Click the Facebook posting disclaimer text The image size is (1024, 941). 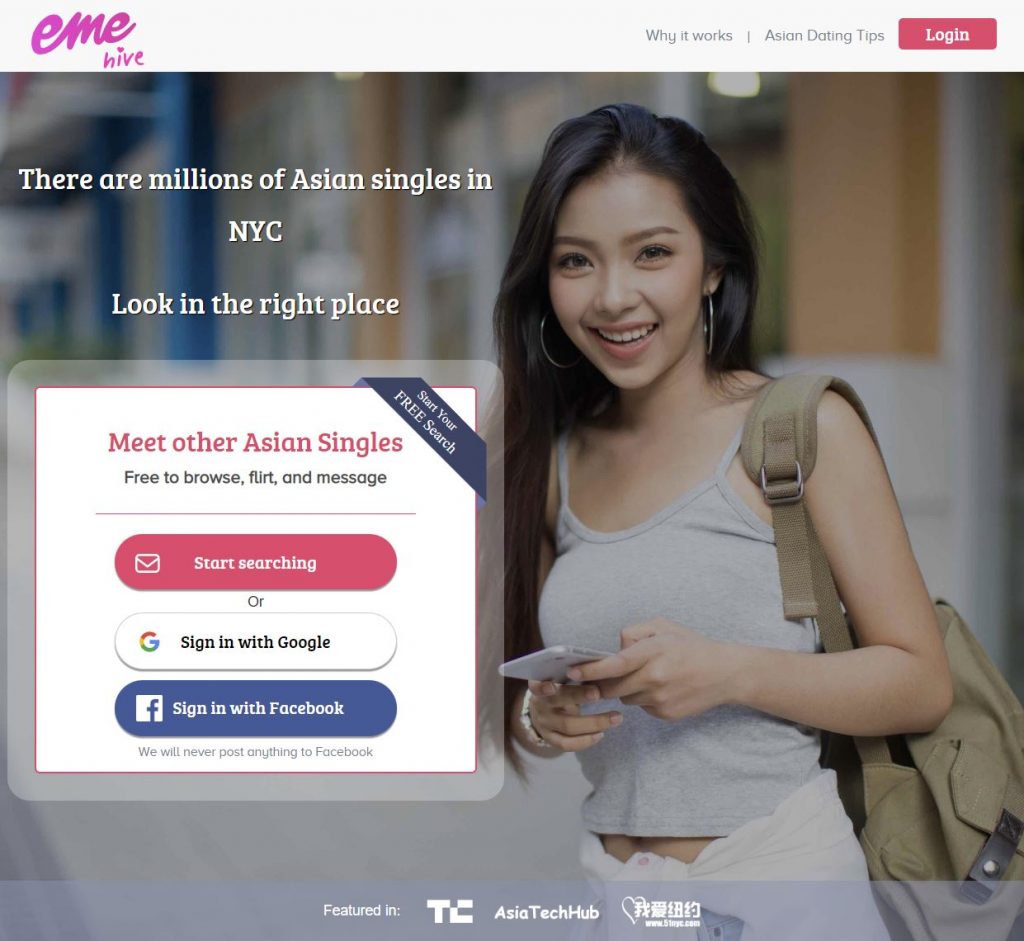click(255, 752)
